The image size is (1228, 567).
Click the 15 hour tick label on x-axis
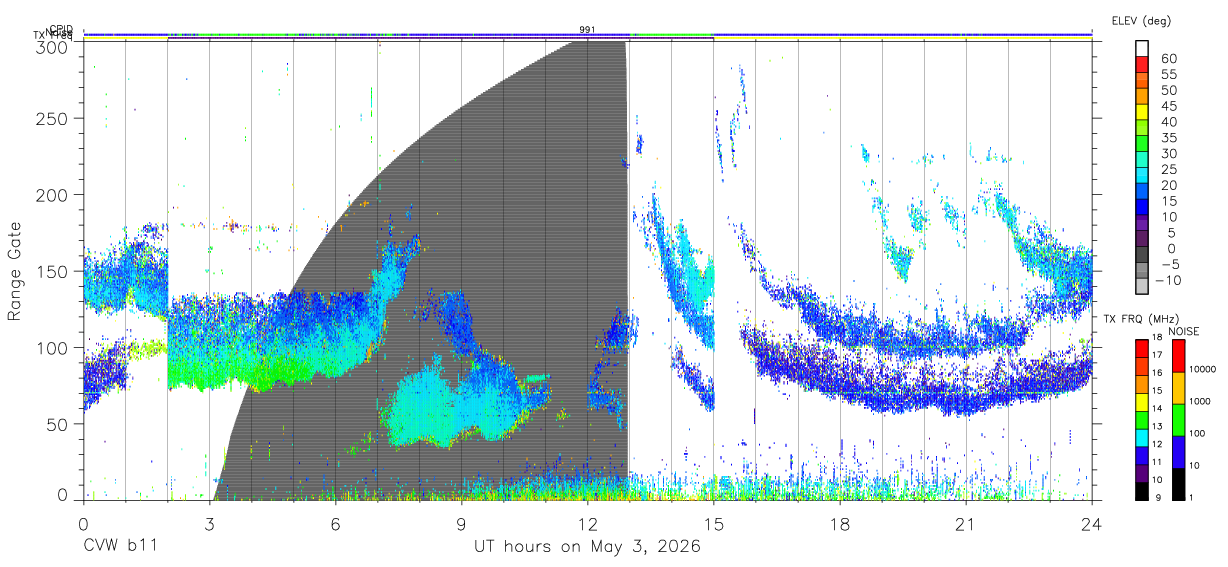[x=714, y=524]
